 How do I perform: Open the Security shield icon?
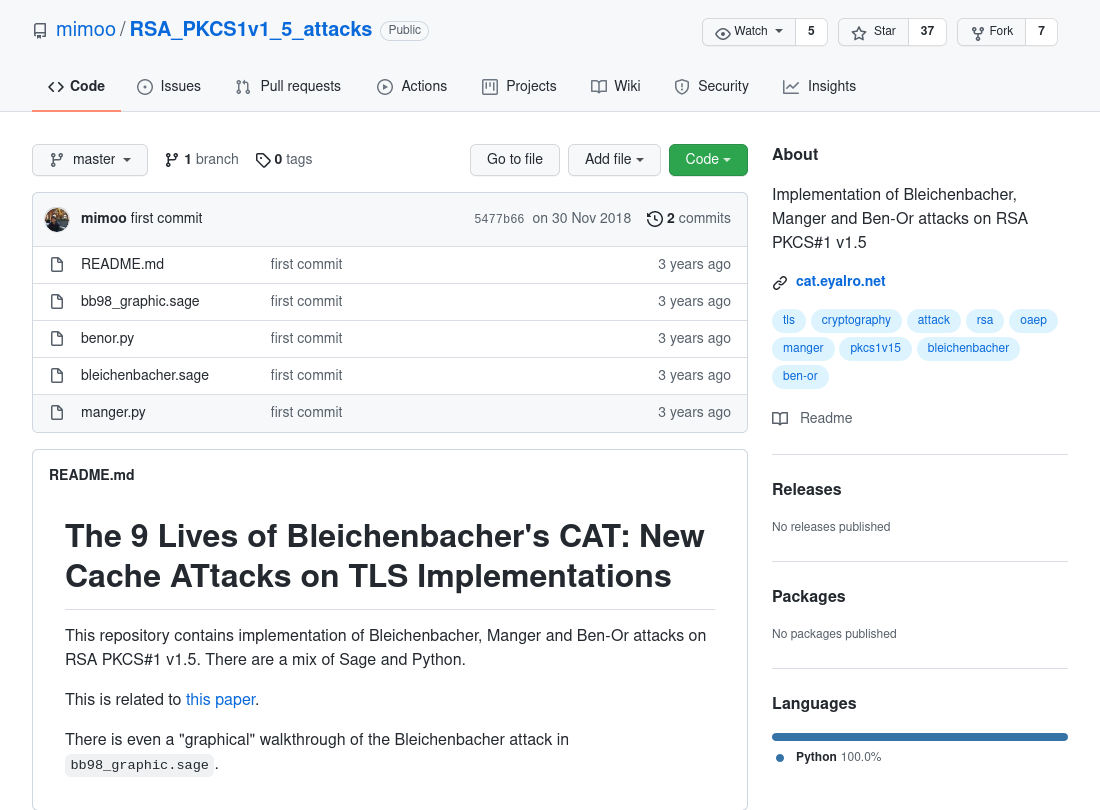coord(682,86)
